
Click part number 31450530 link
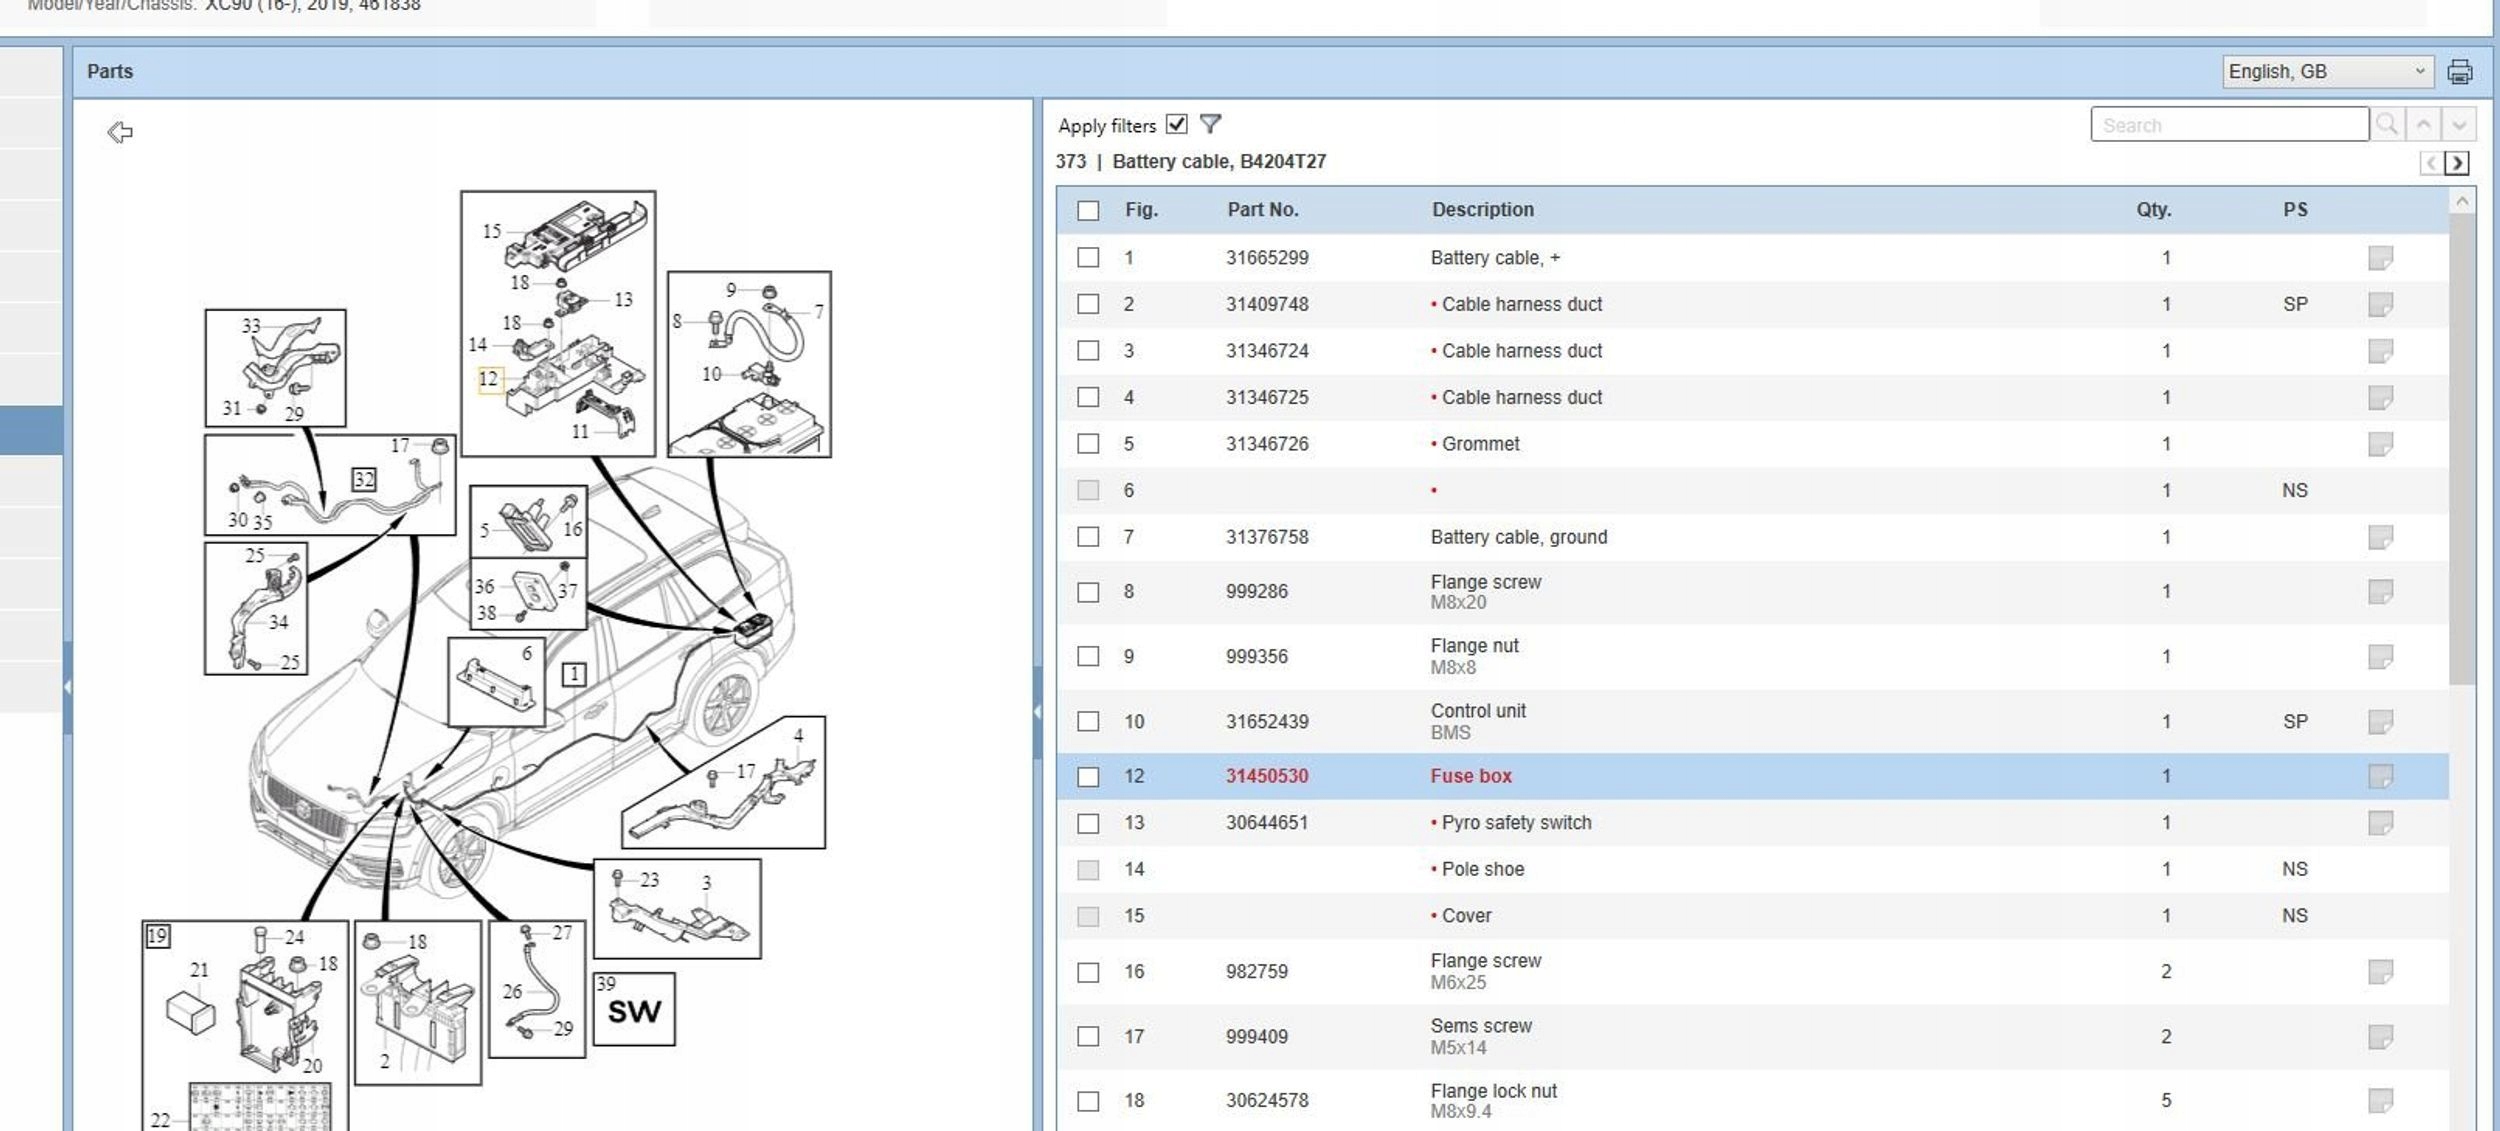coord(1267,776)
